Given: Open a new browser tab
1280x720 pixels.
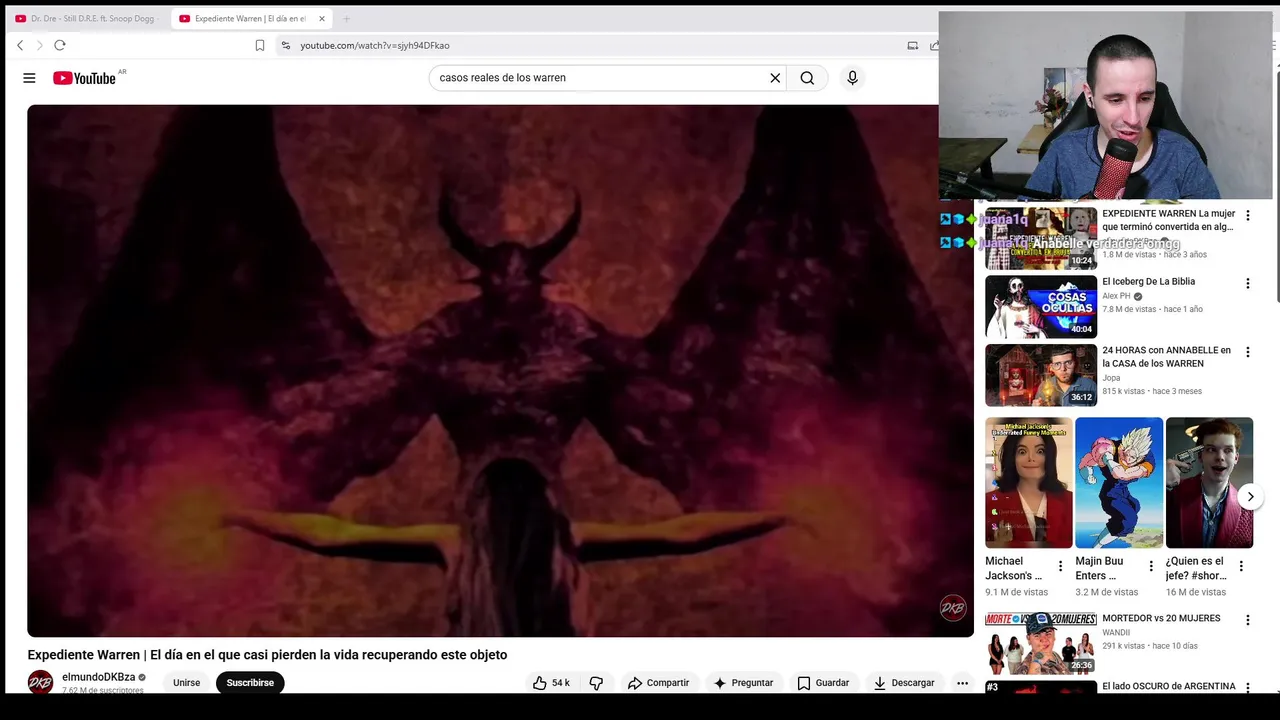Looking at the screenshot, I should coord(346,18).
